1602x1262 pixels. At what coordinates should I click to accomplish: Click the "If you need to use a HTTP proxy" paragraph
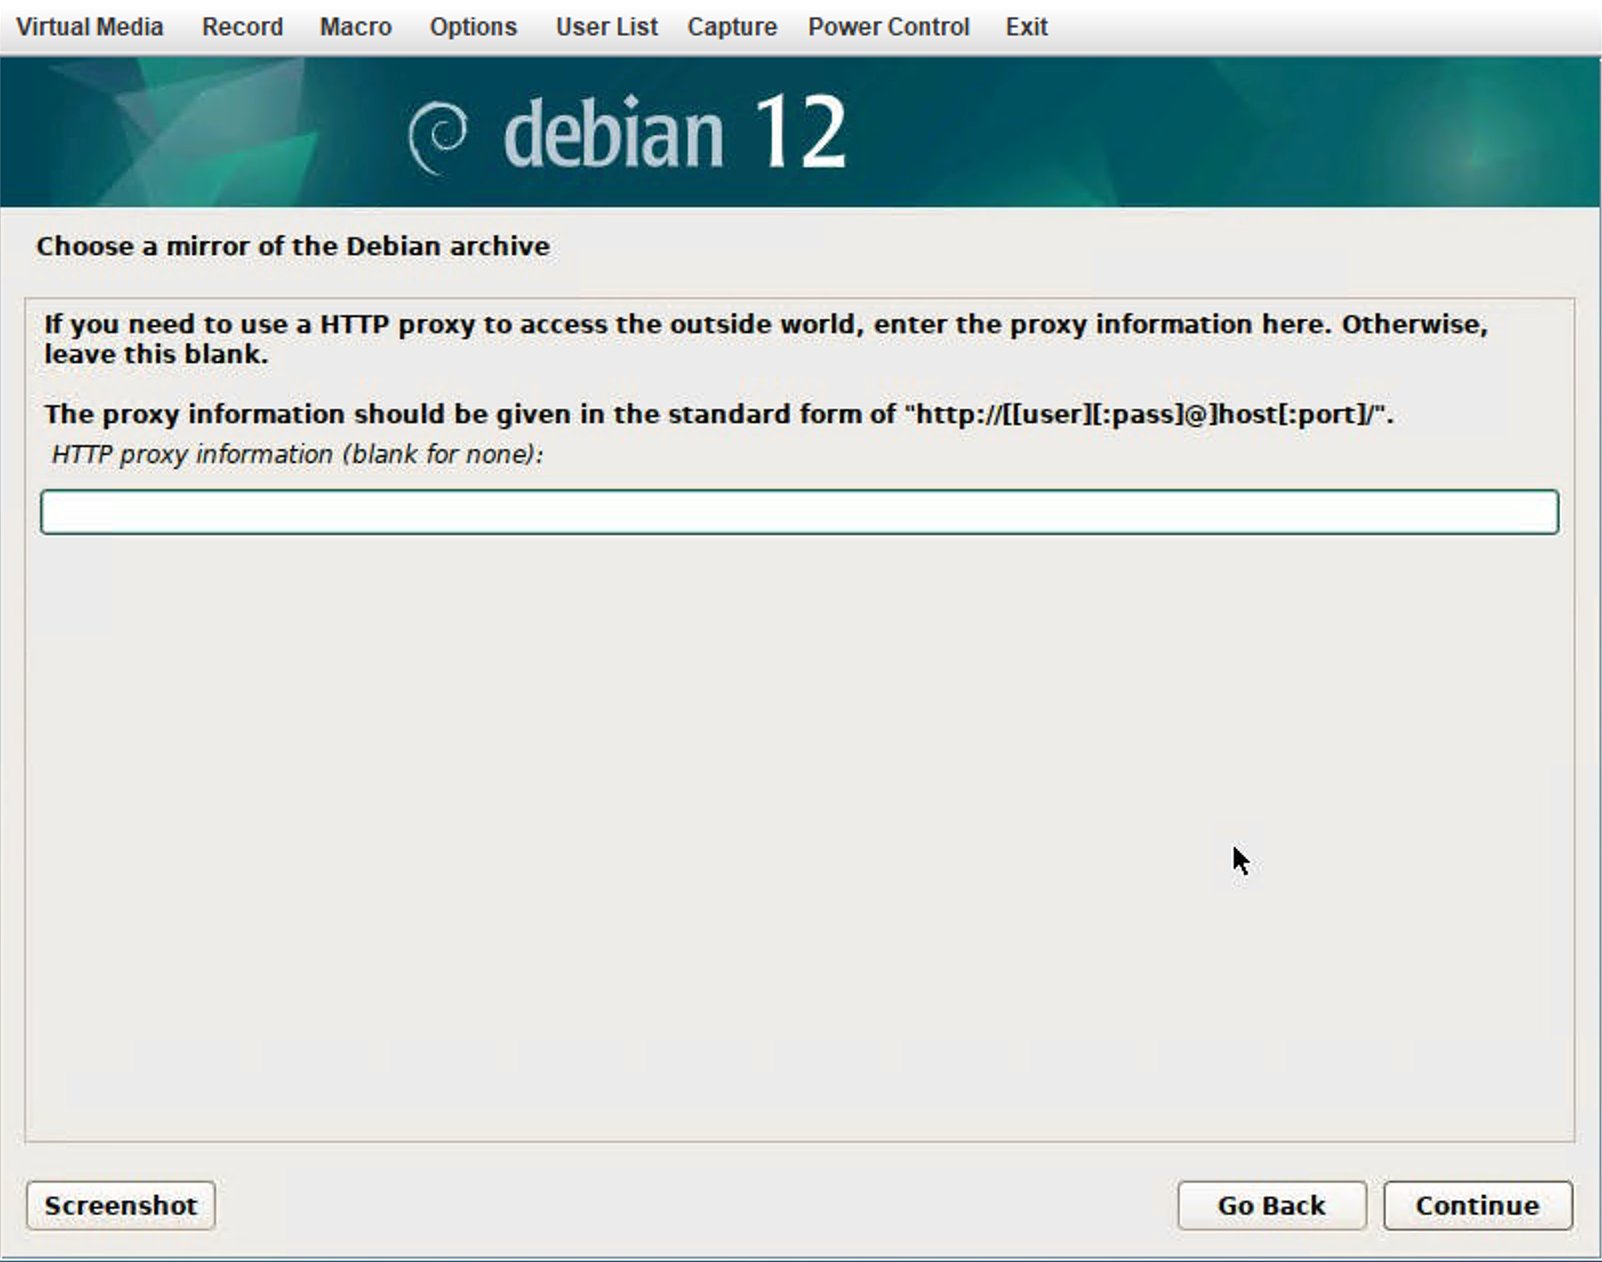[x=765, y=338]
